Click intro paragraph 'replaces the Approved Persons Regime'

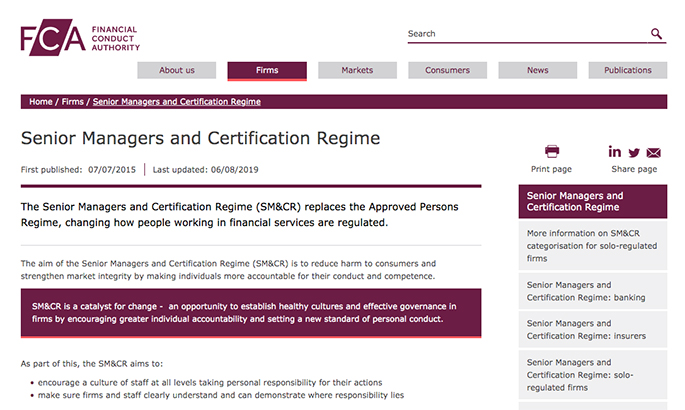point(239,214)
